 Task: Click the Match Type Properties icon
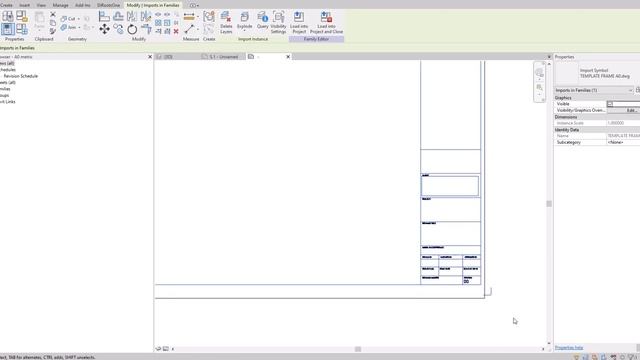click(x=53, y=31)
